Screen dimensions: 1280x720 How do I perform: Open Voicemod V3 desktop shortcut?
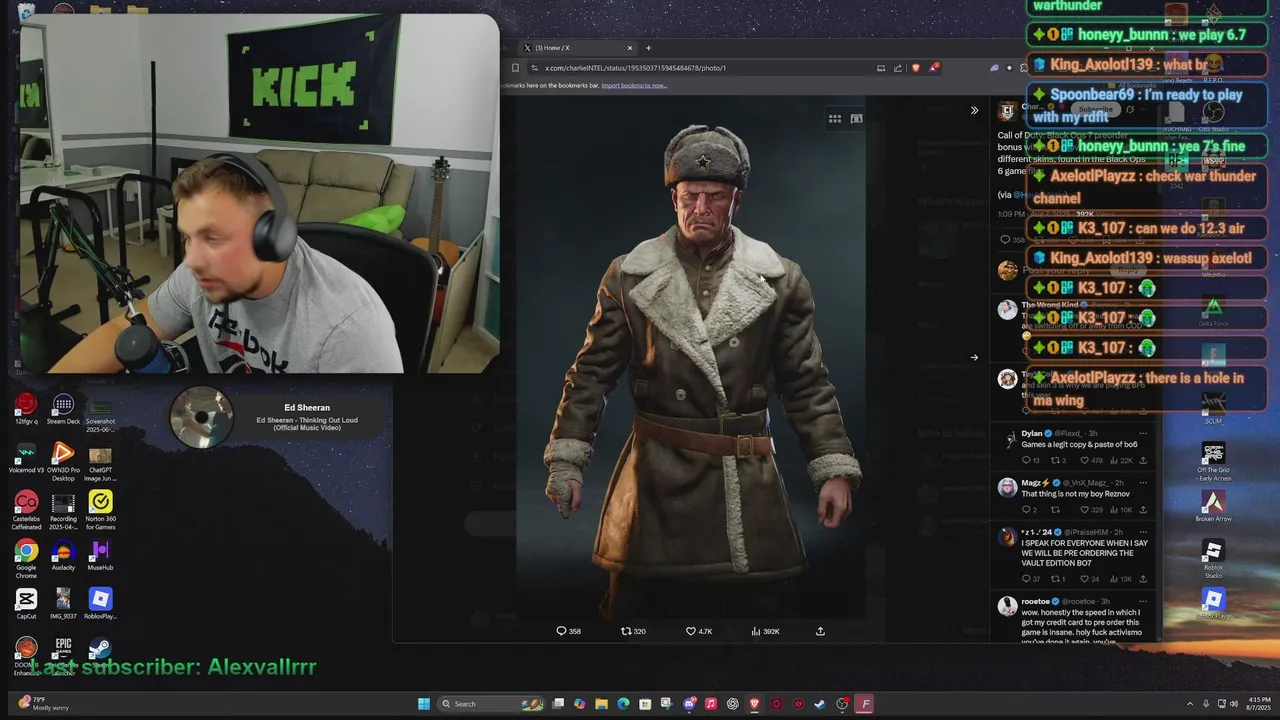[x=26, y=459]
